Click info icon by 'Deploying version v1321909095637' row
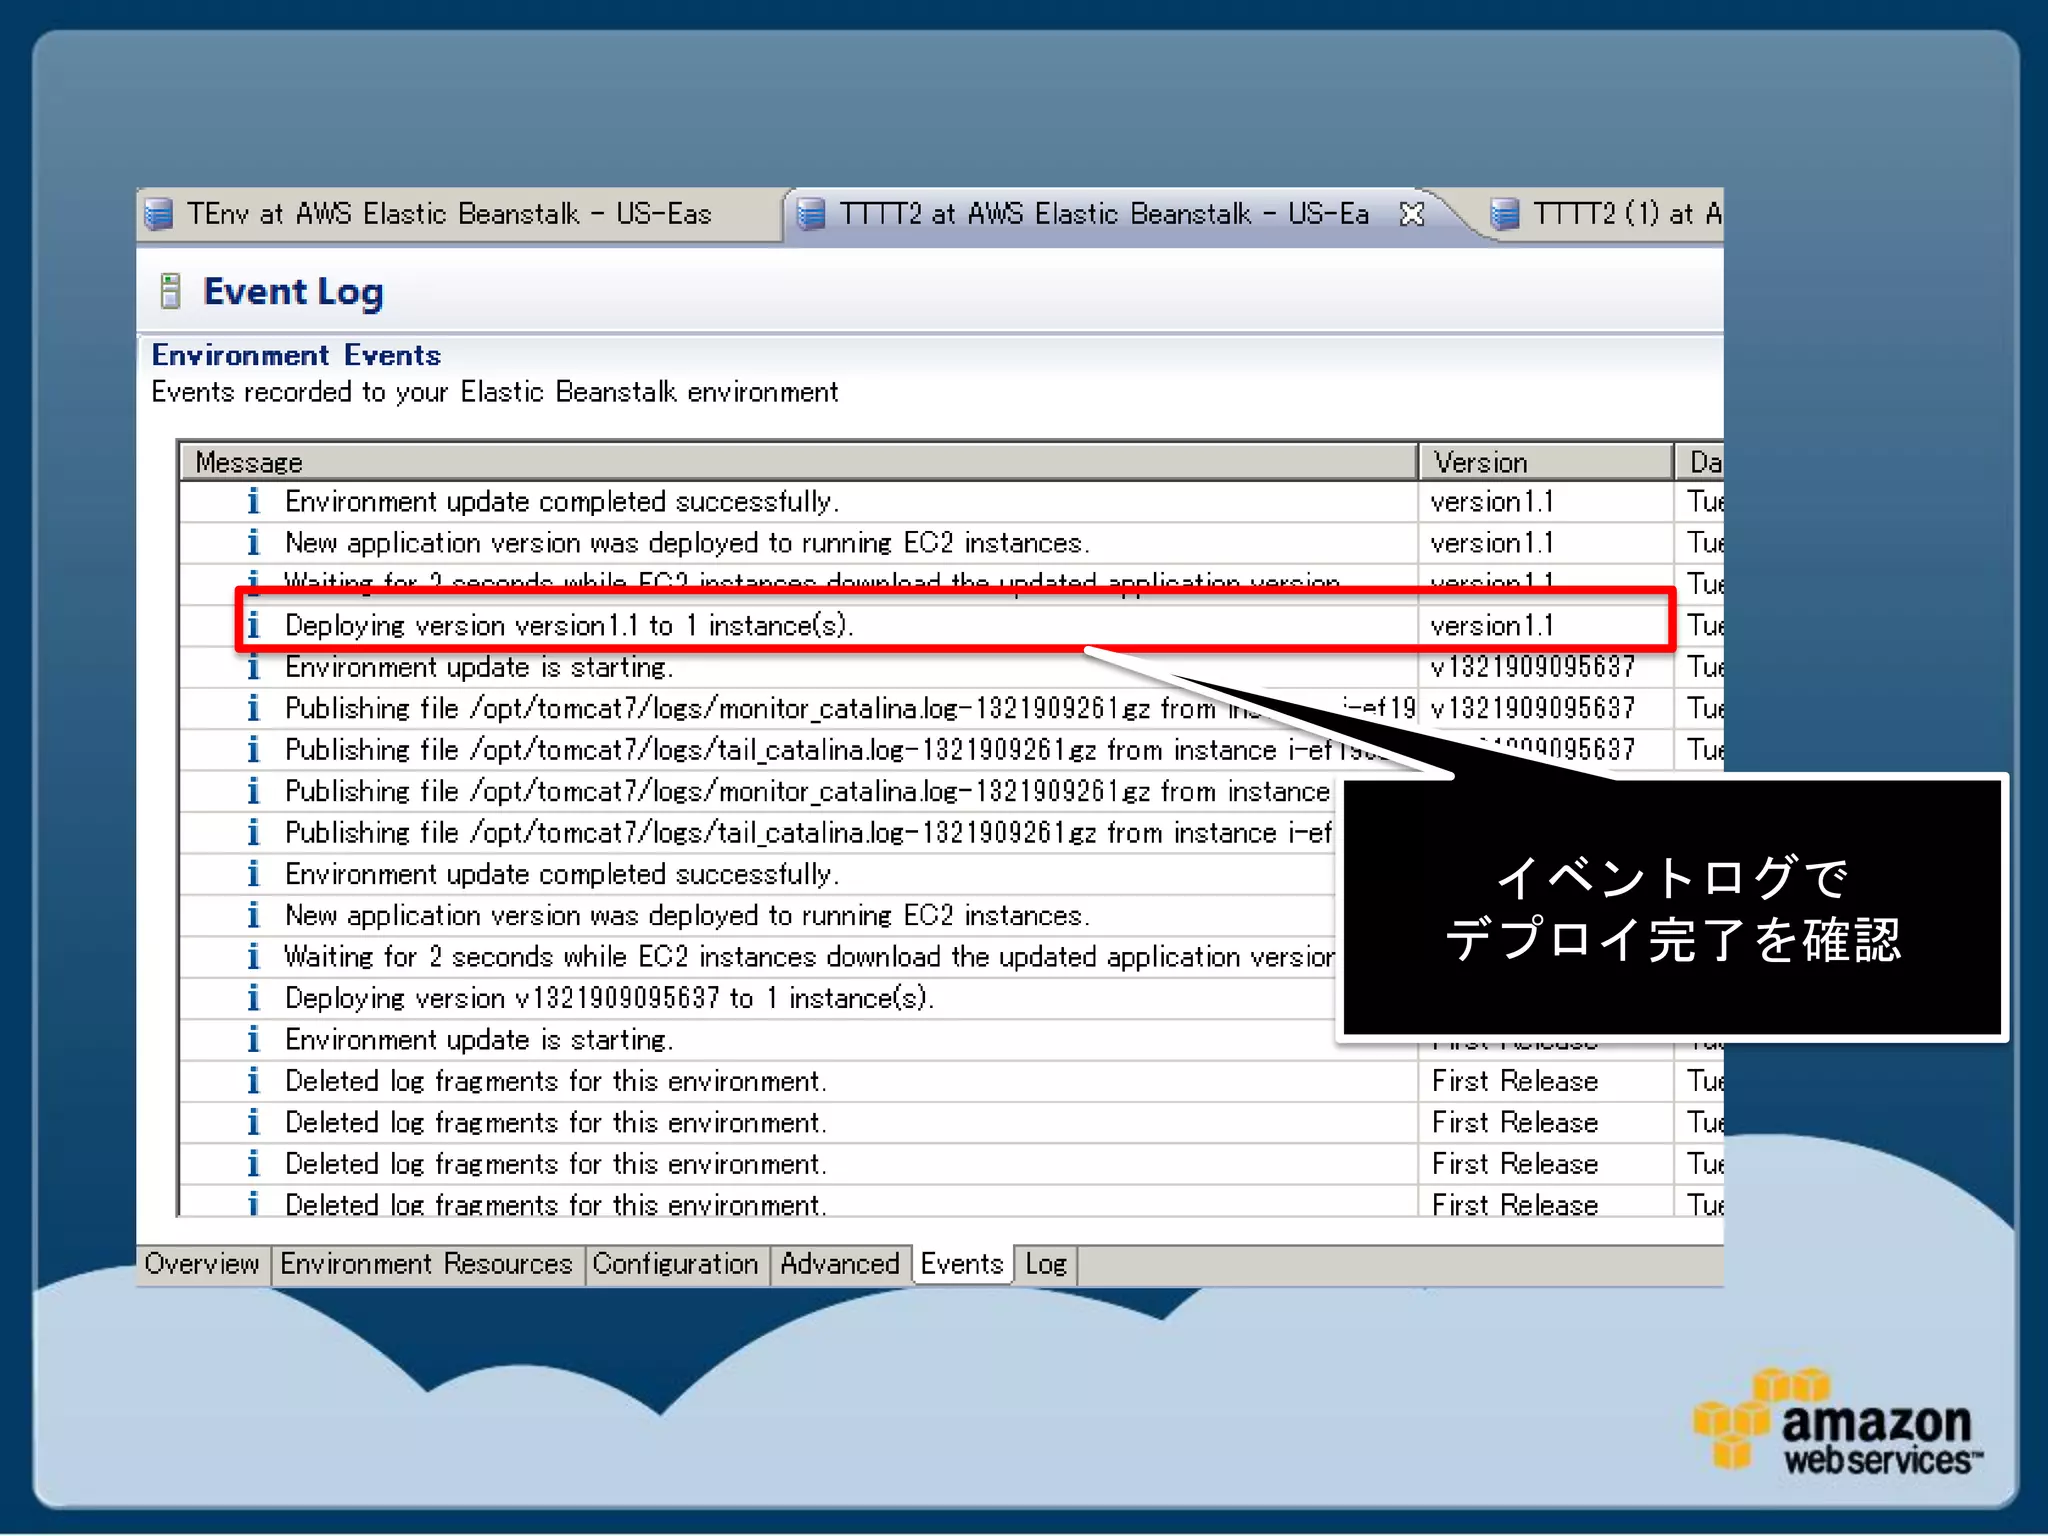The image size is (2048, 1536). [253, 998]
